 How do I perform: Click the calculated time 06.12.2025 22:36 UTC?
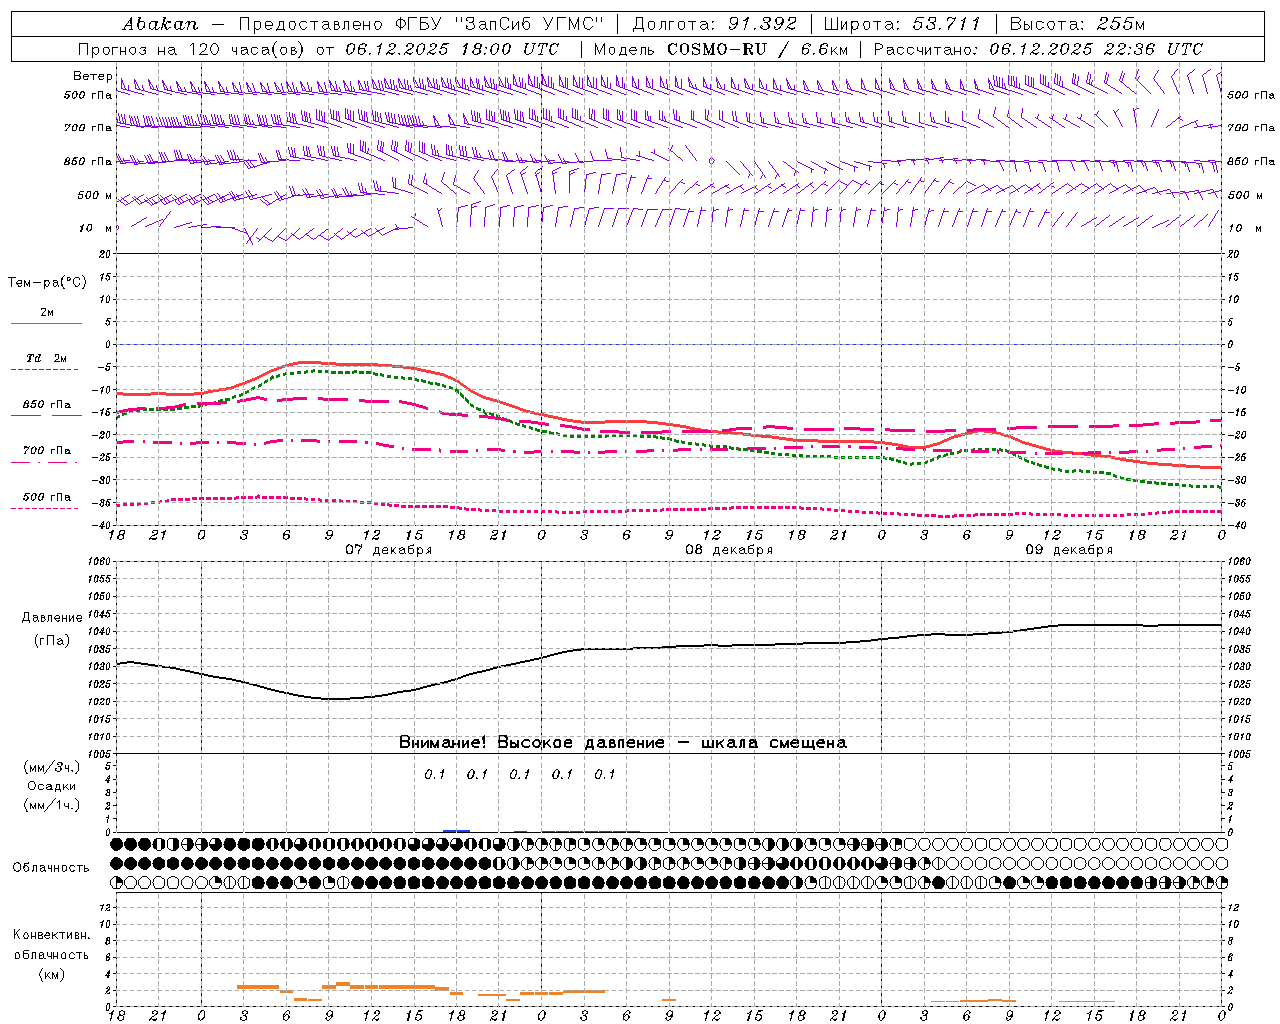[1096, 49]
